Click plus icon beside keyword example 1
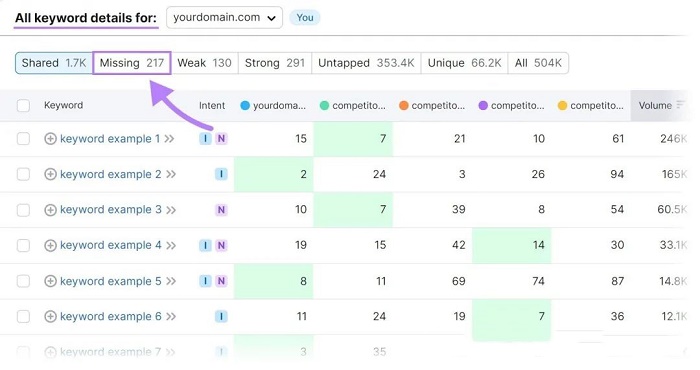Viewport: 700px width, 370px height. point(50,139)
